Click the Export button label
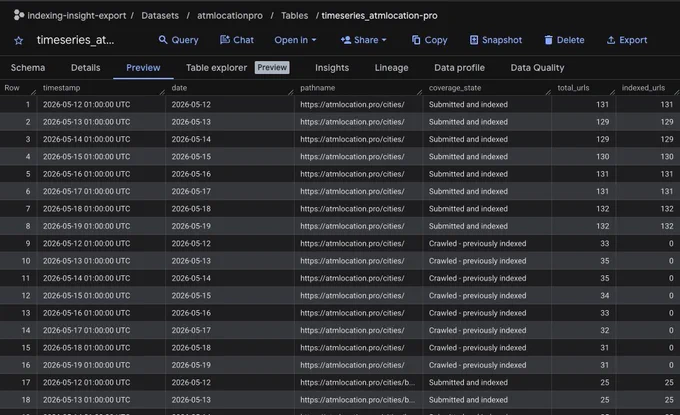 [x=633, y=40]
